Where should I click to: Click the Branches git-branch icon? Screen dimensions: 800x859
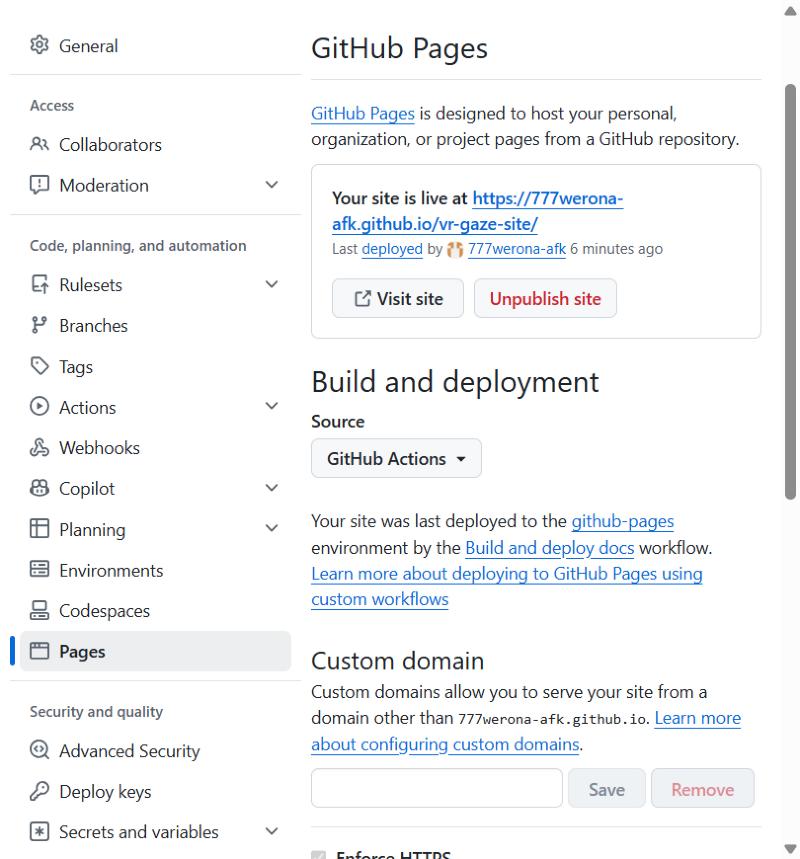39,325
